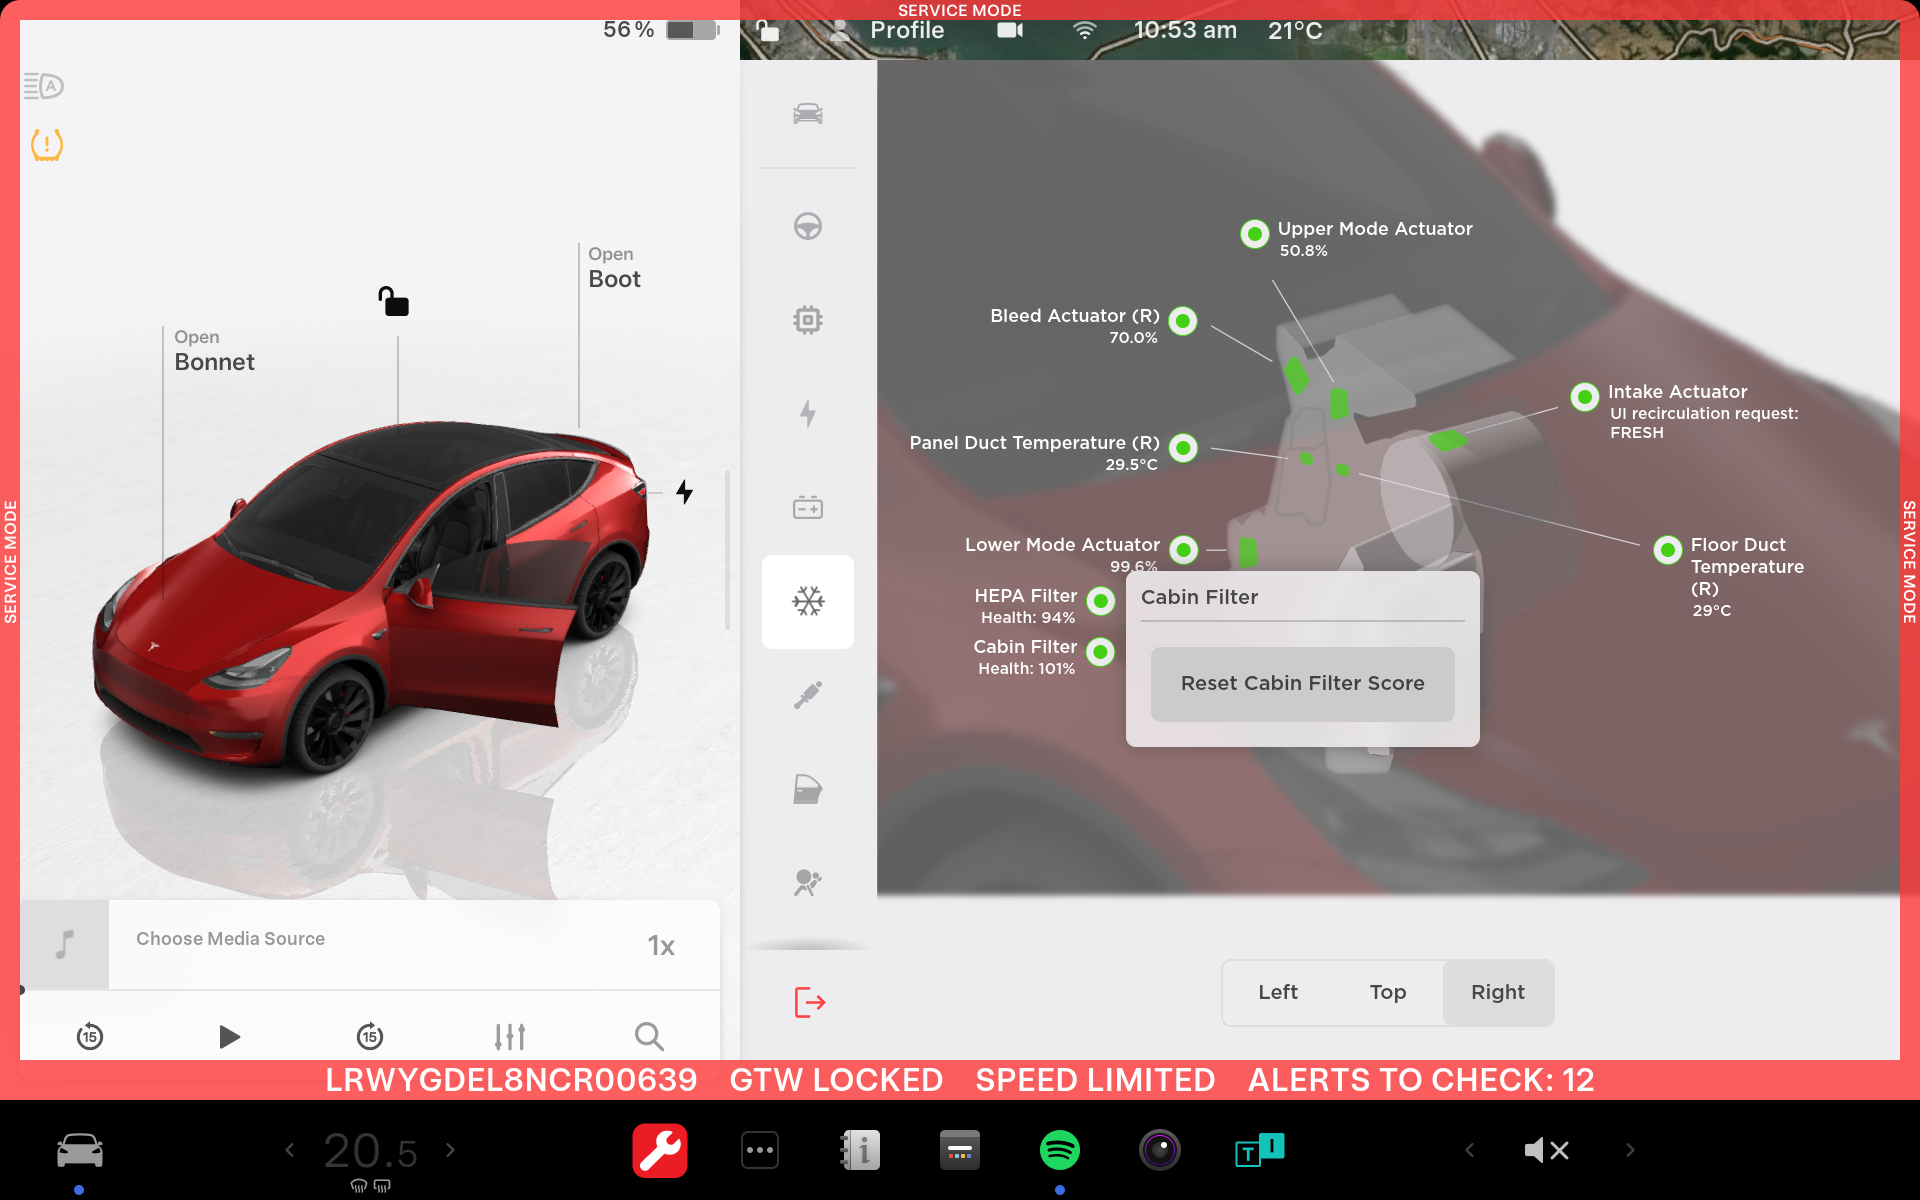Image resolution: width=1920 pixels, height=1200 pixels.
Task: Open the media equalizer sliders
Action: pos(510,1036)
